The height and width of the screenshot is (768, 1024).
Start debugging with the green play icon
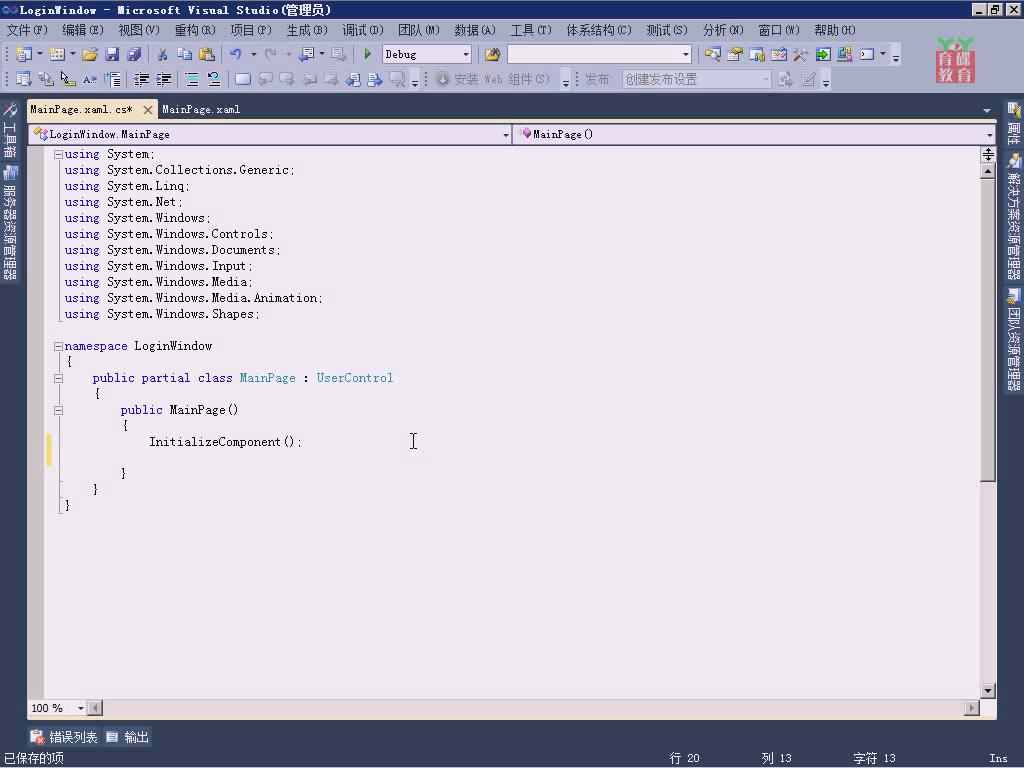coord(367,54)
